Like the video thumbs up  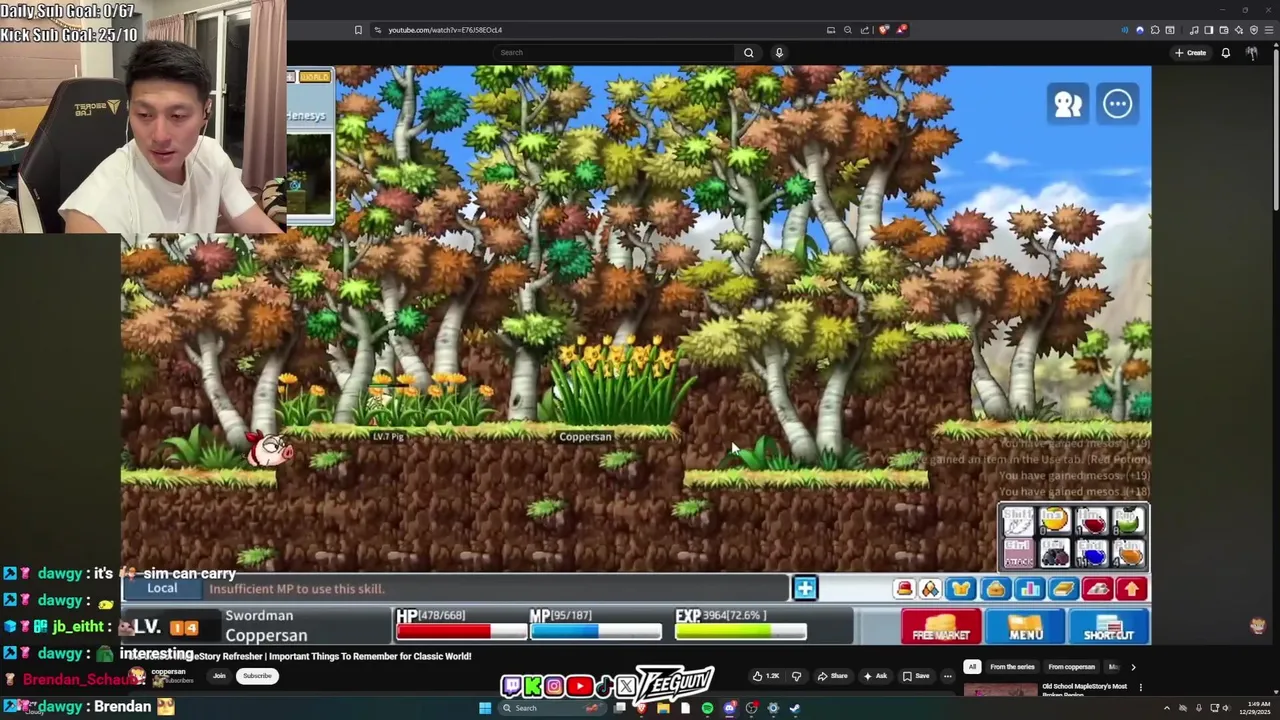(x=767, y=676)
